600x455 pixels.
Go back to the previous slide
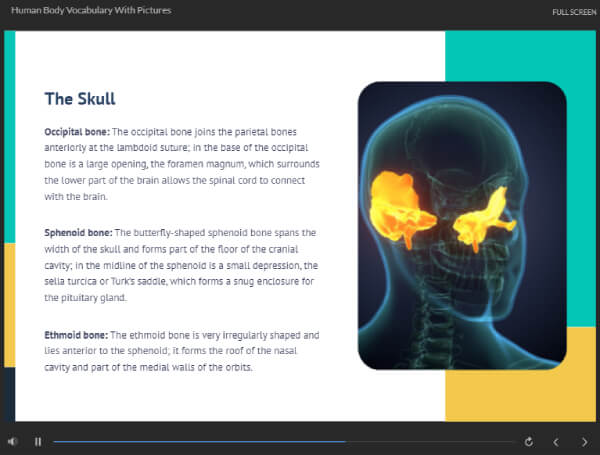556,442
